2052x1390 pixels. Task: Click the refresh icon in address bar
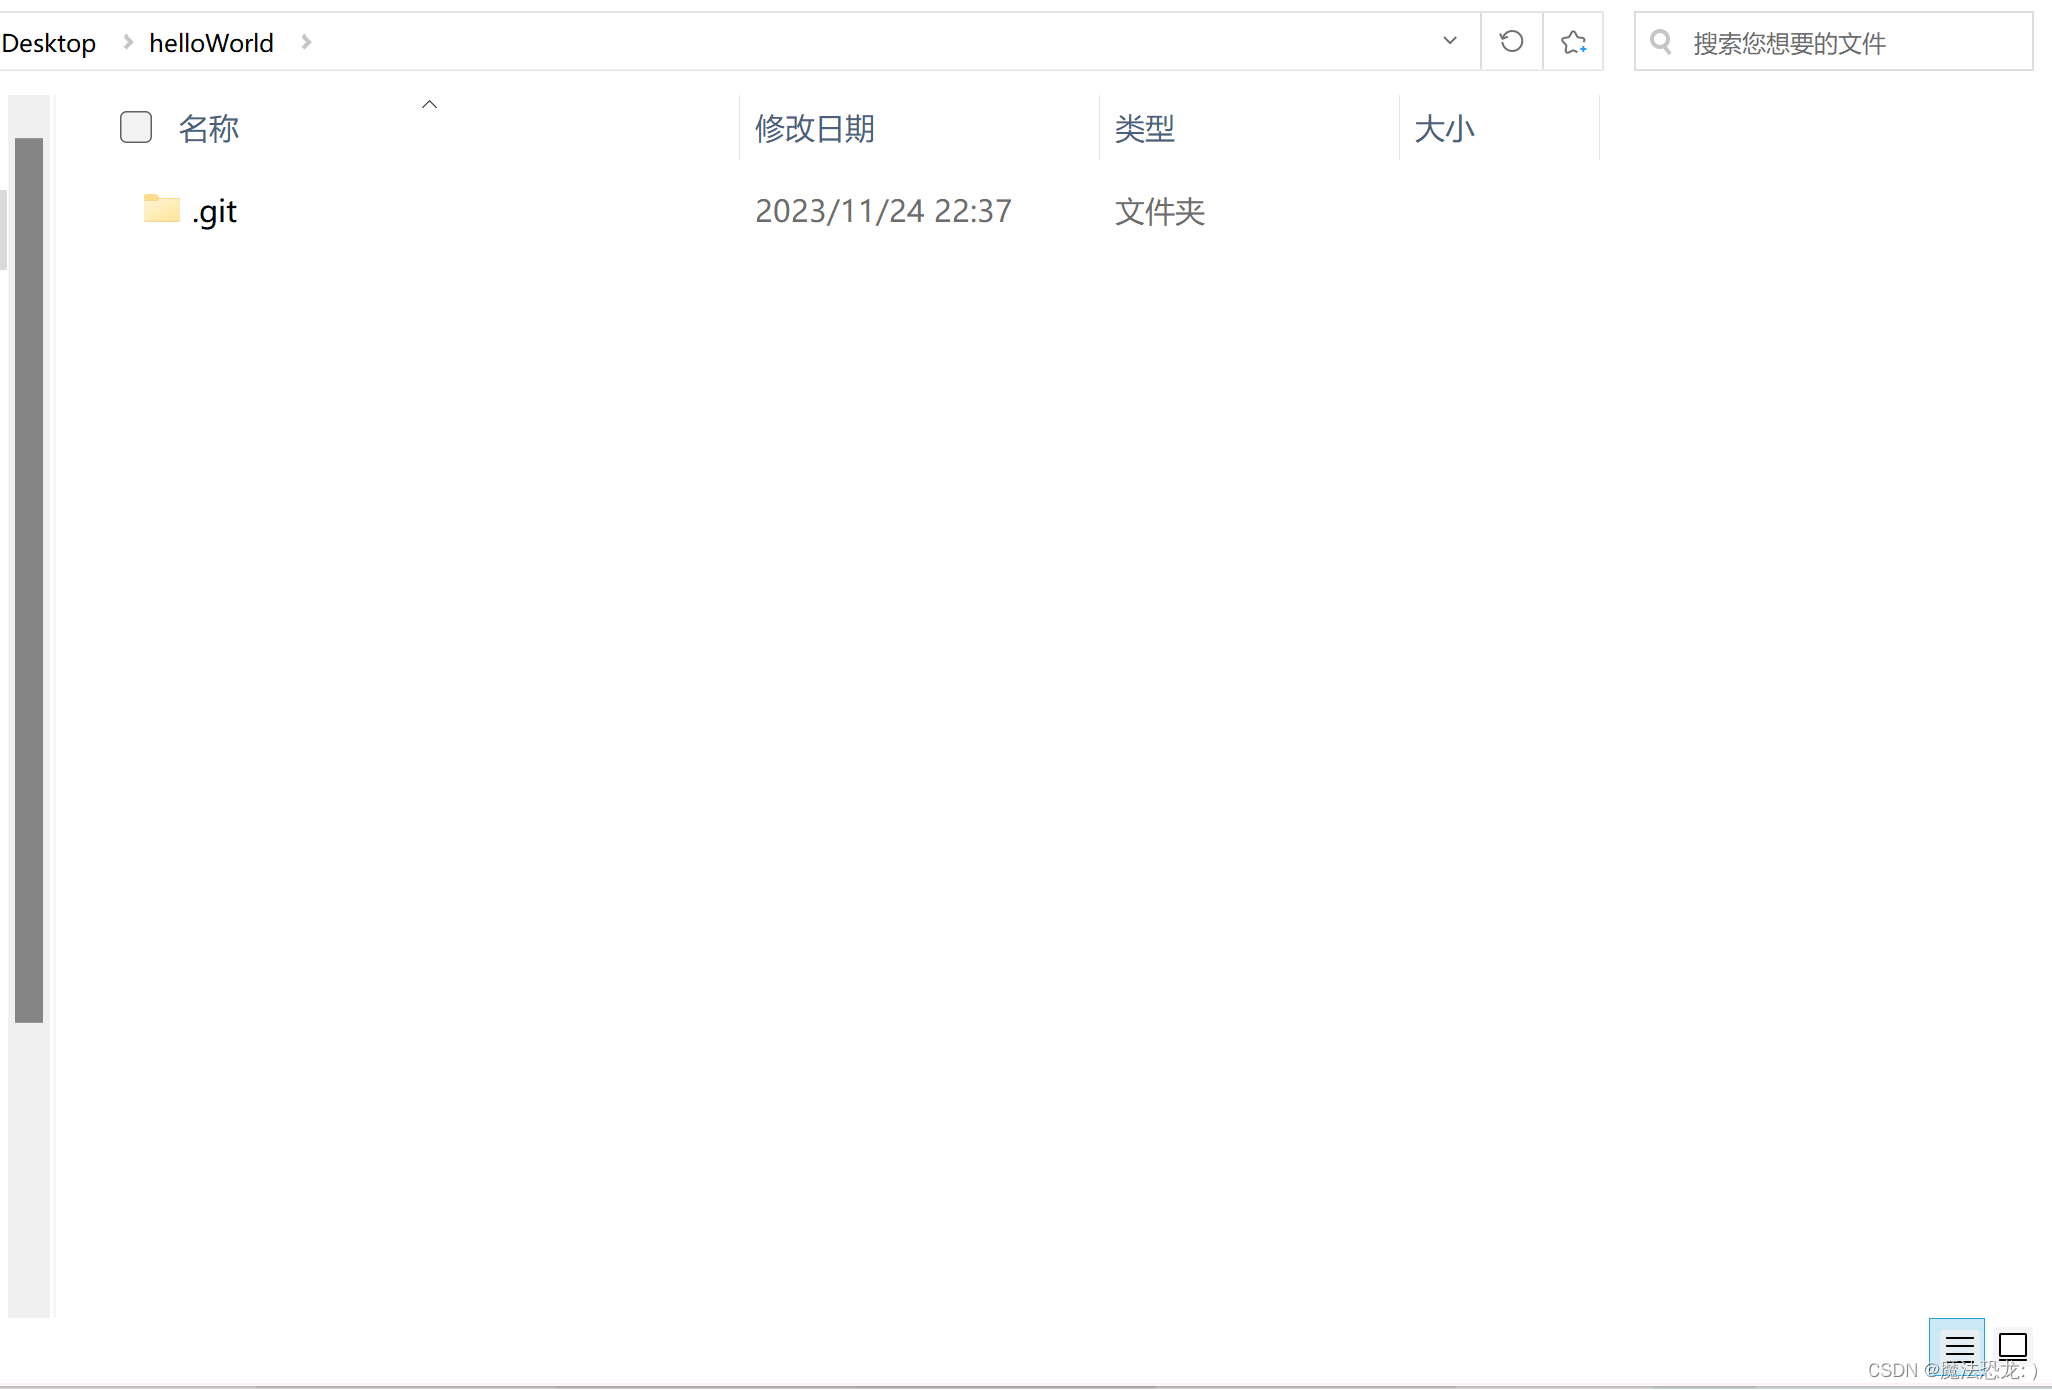[x=1511, y=42]
